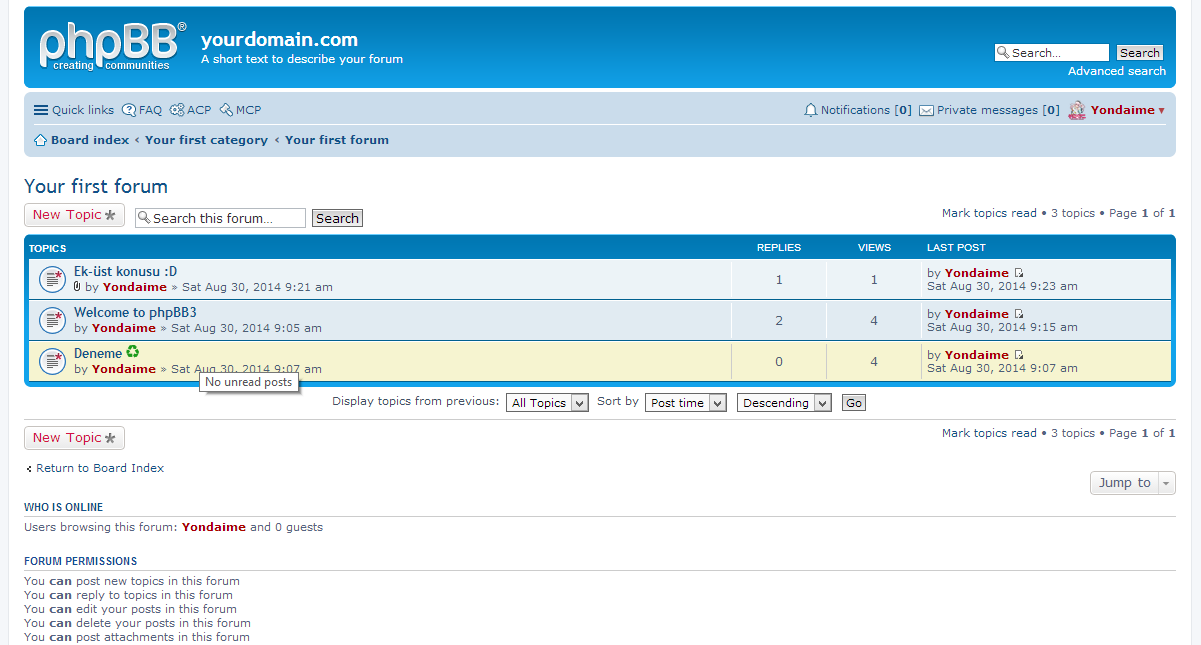Click topic icon for Ek-üst konusu
The width and height of the screenshot is (1201, 645).
tap(52, 279)
